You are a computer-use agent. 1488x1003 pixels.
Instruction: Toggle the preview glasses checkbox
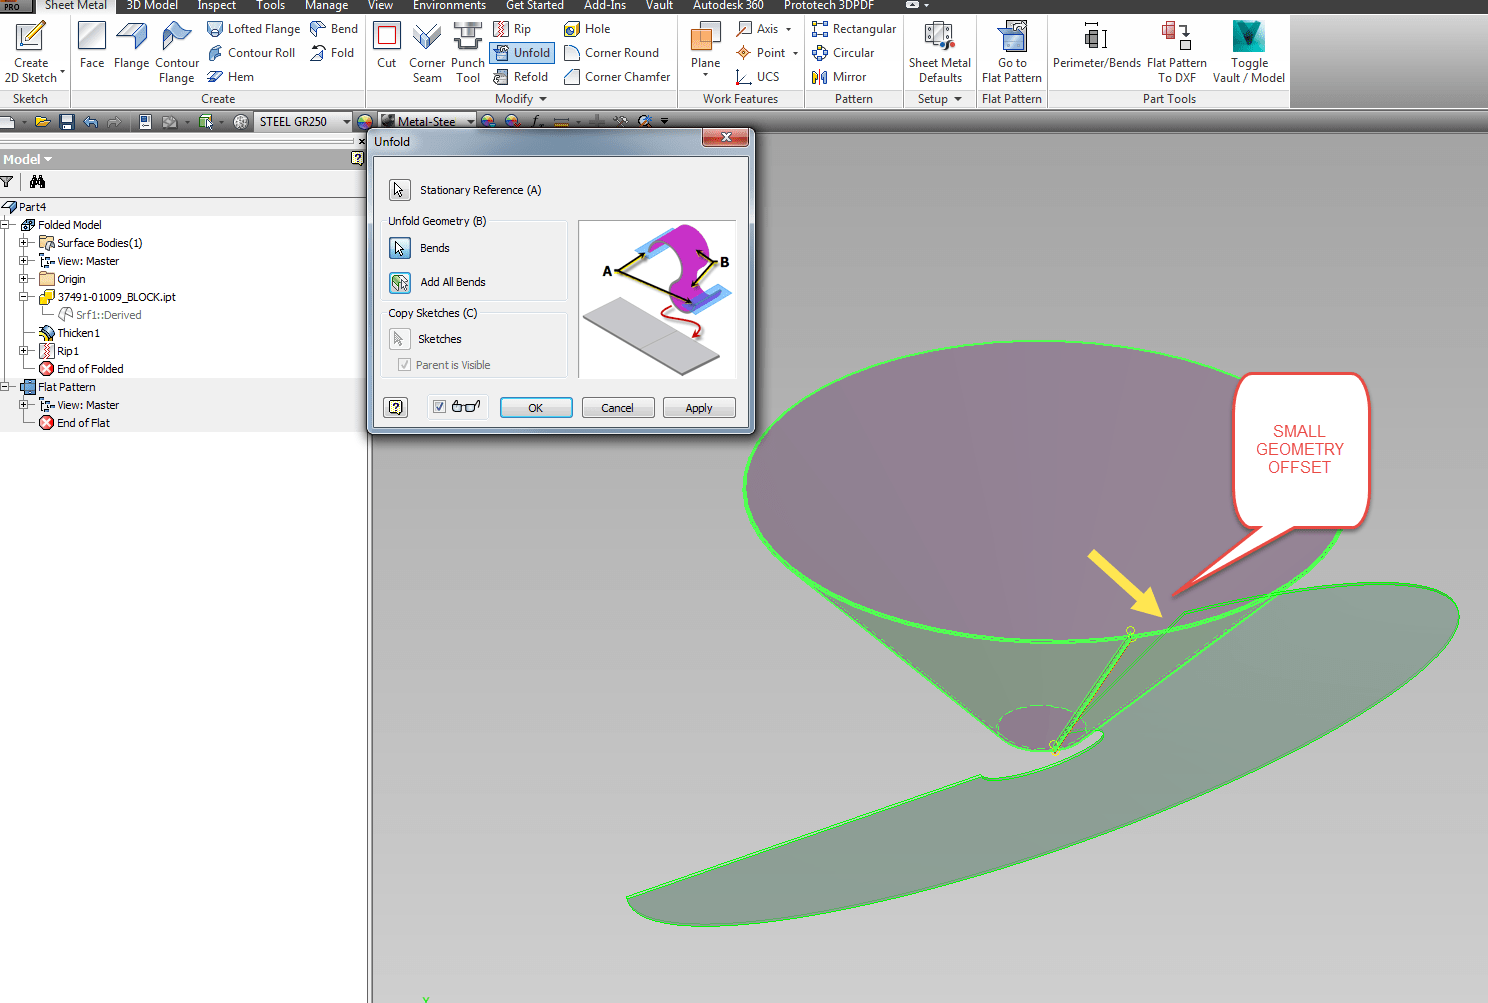(x=440, y=407)
